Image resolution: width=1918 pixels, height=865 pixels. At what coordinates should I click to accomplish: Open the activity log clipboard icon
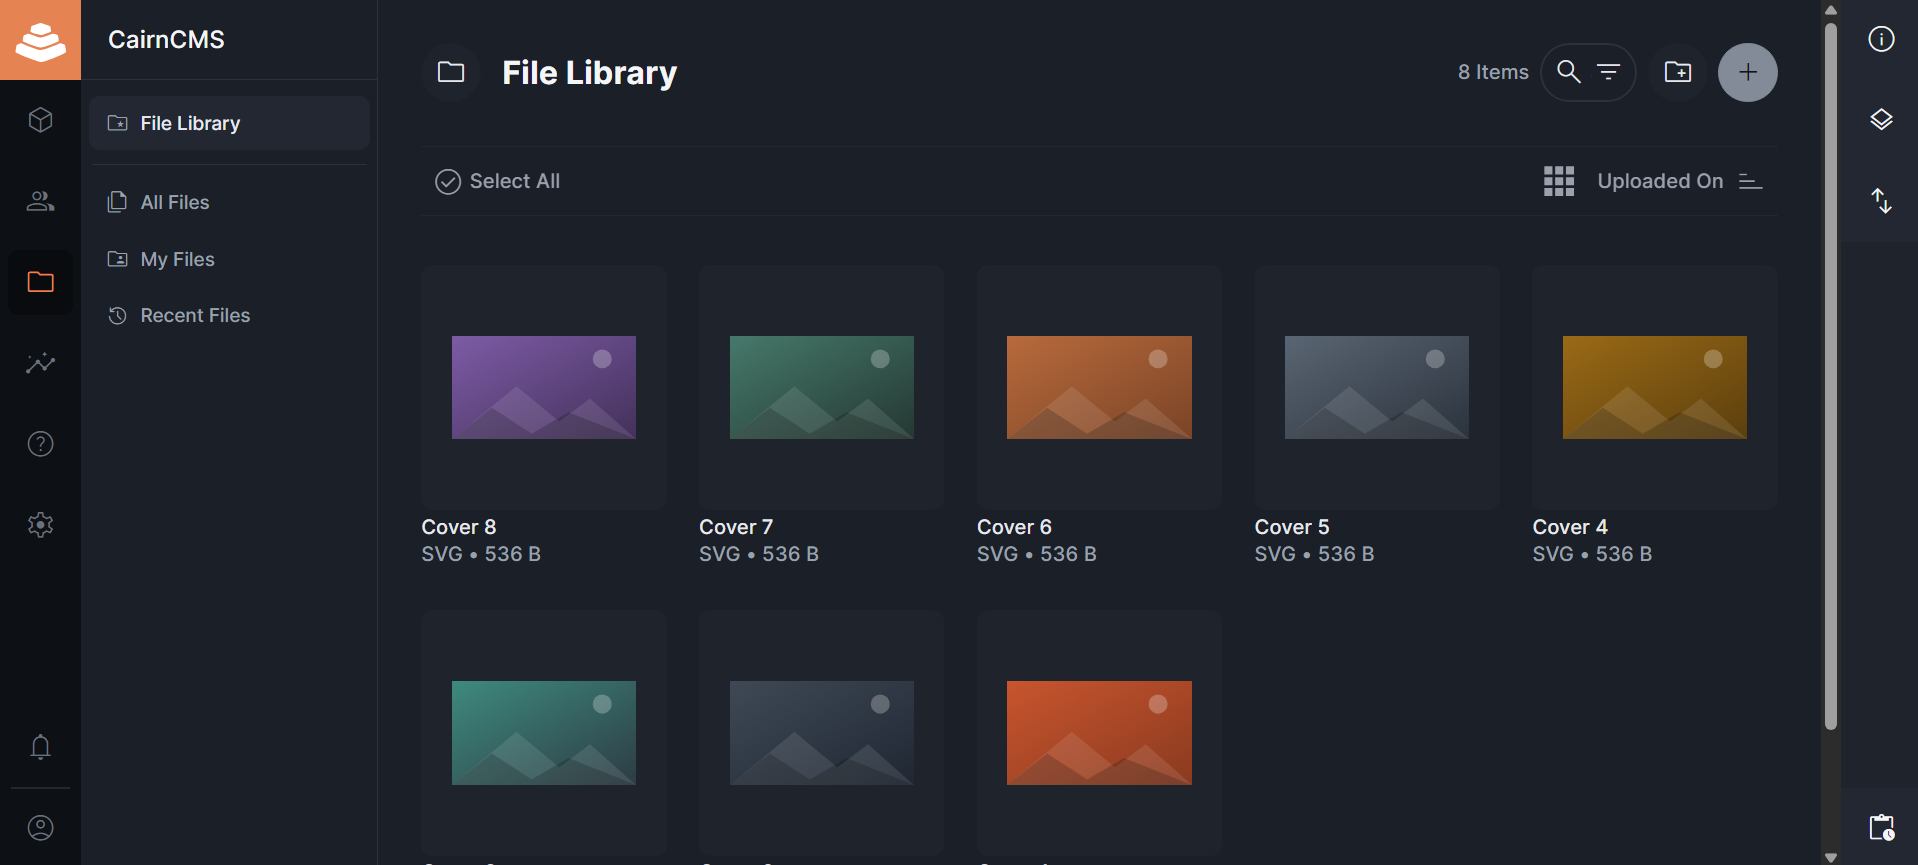click(1881, 828)
